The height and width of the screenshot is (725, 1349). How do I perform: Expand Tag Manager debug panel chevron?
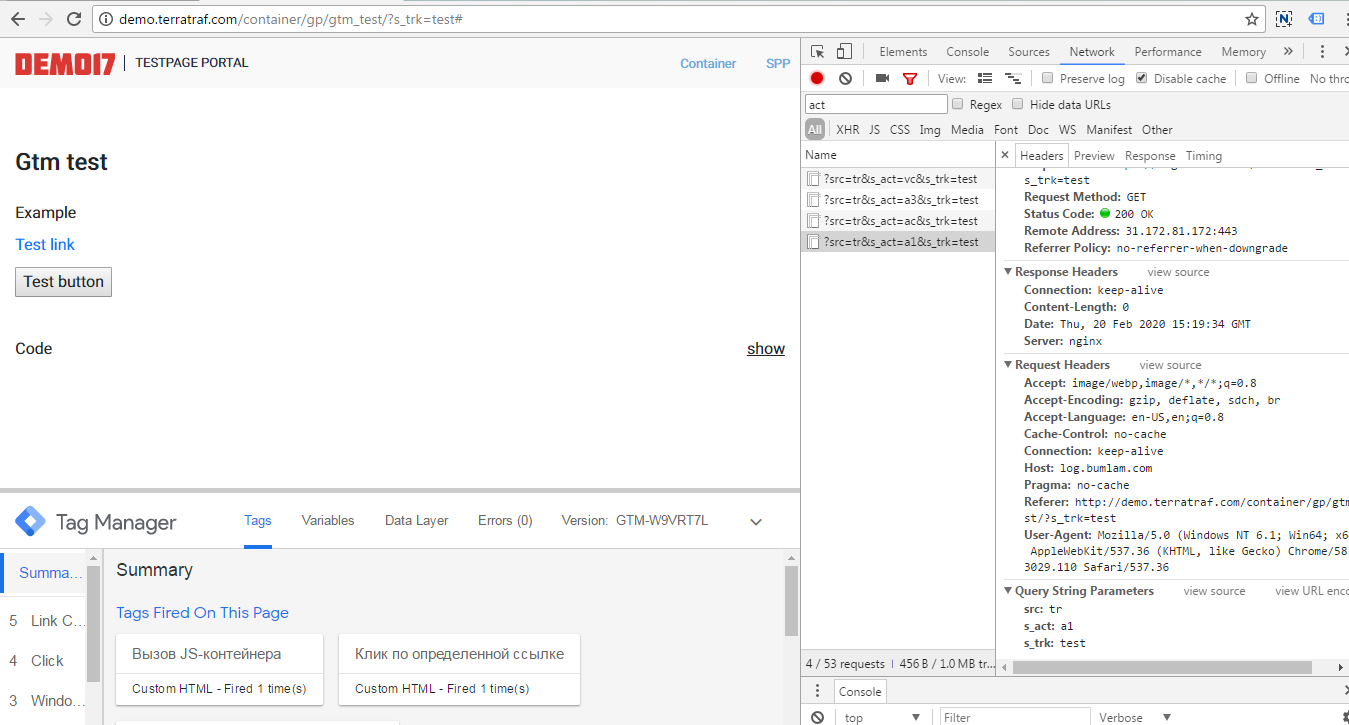tap(756, 522)
